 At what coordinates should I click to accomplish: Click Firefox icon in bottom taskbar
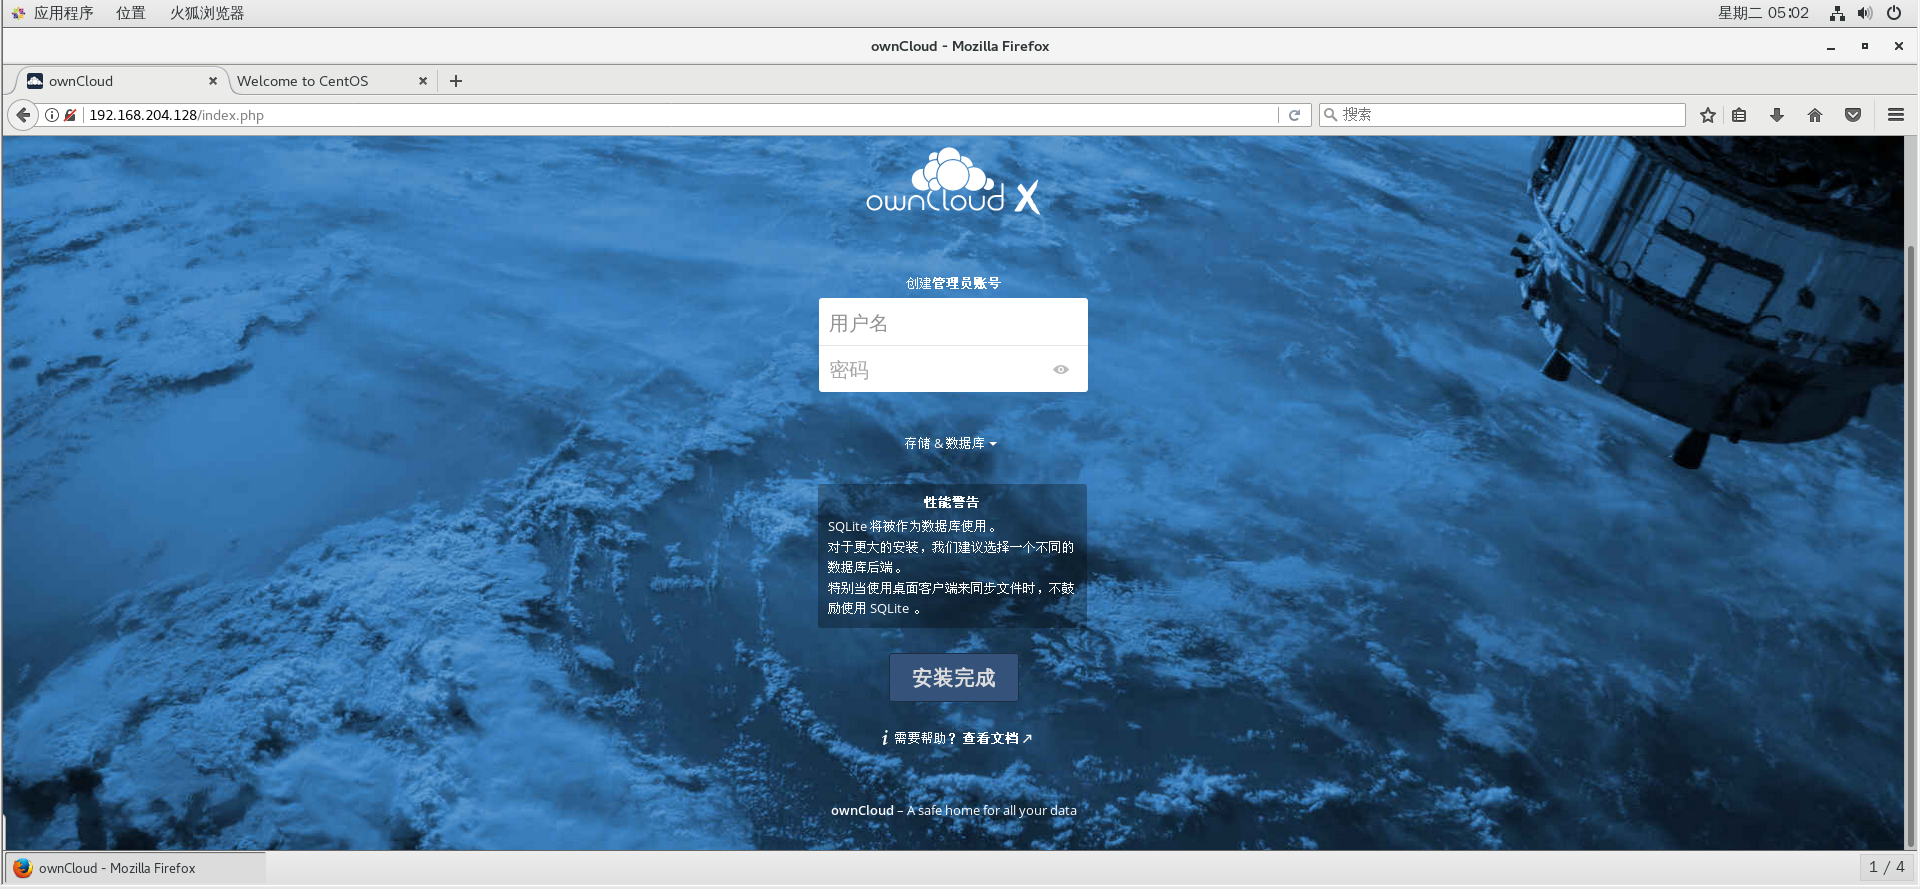[23, 868]
